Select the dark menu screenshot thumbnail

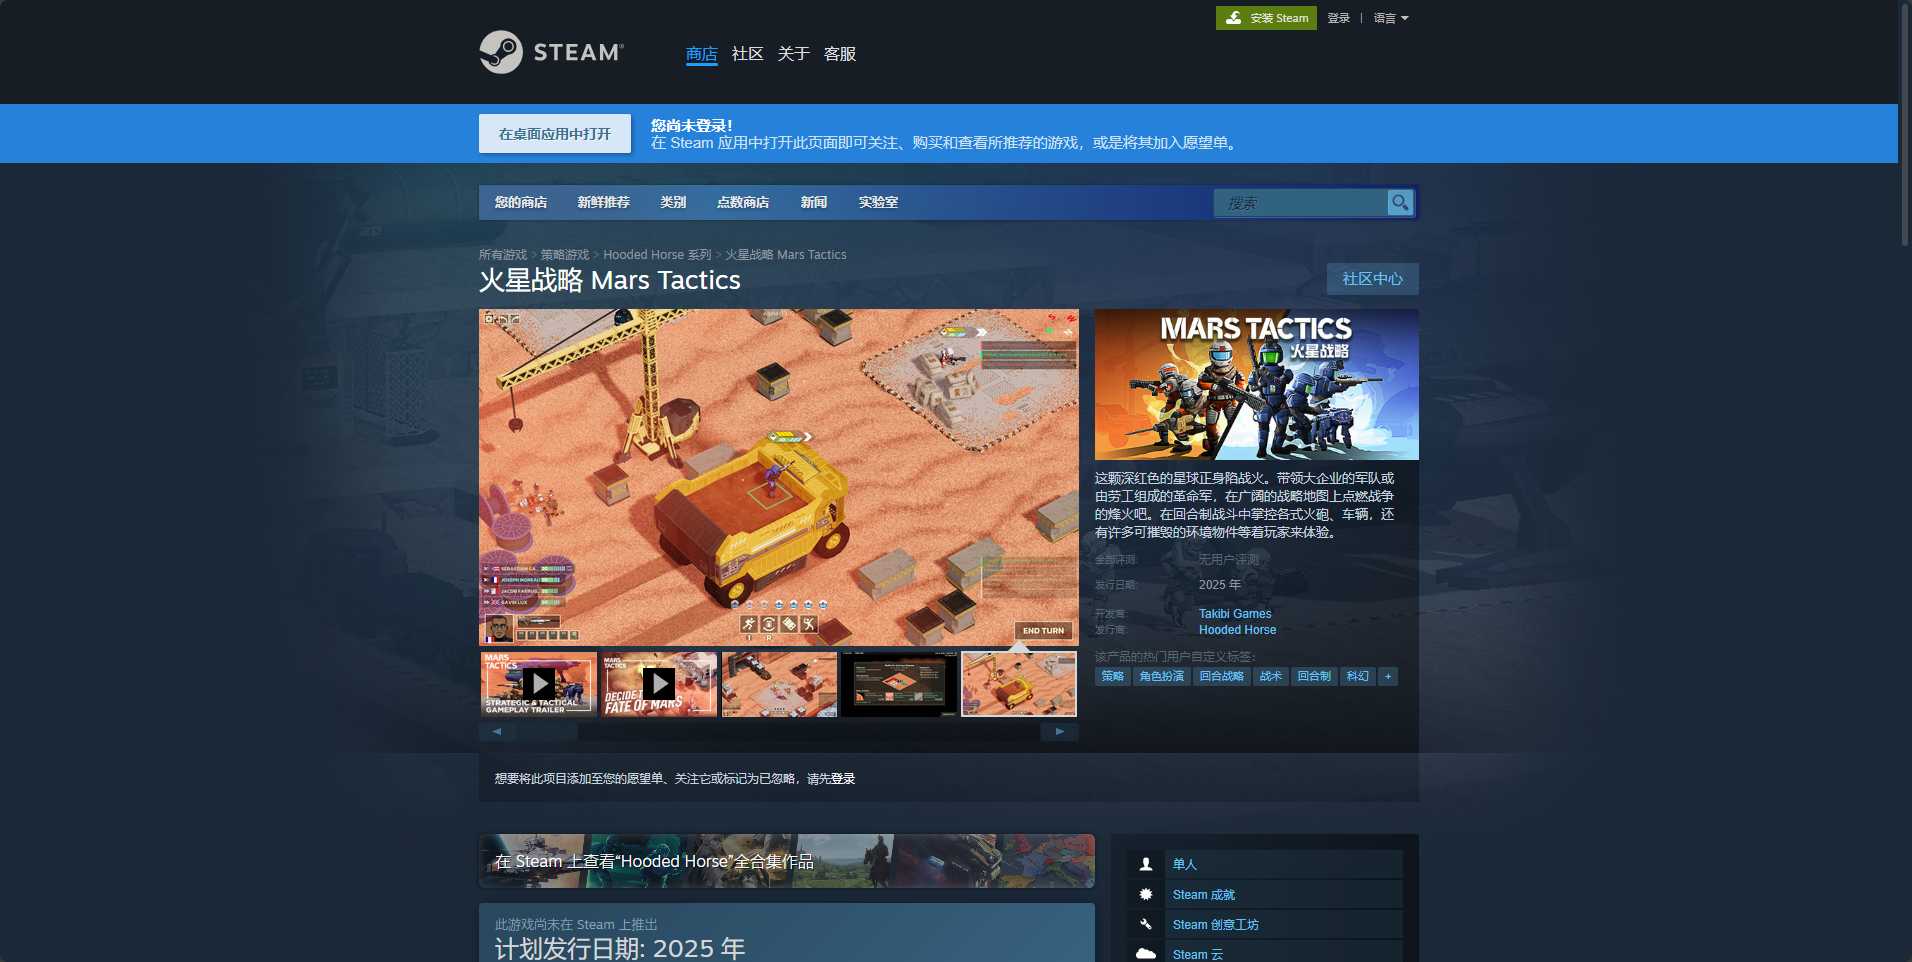899,684
